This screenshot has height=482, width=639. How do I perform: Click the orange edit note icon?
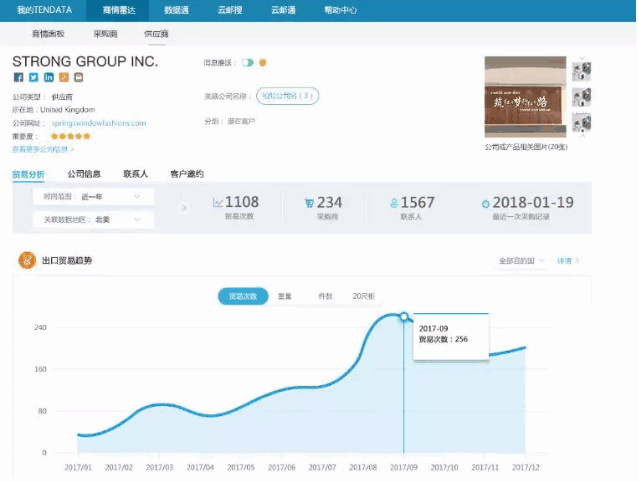coord(63,77)
